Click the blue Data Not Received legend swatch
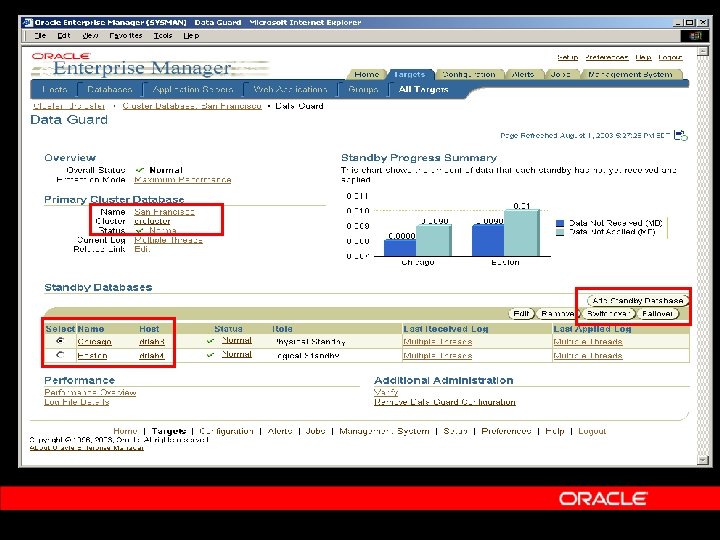 tap(560, 223)
